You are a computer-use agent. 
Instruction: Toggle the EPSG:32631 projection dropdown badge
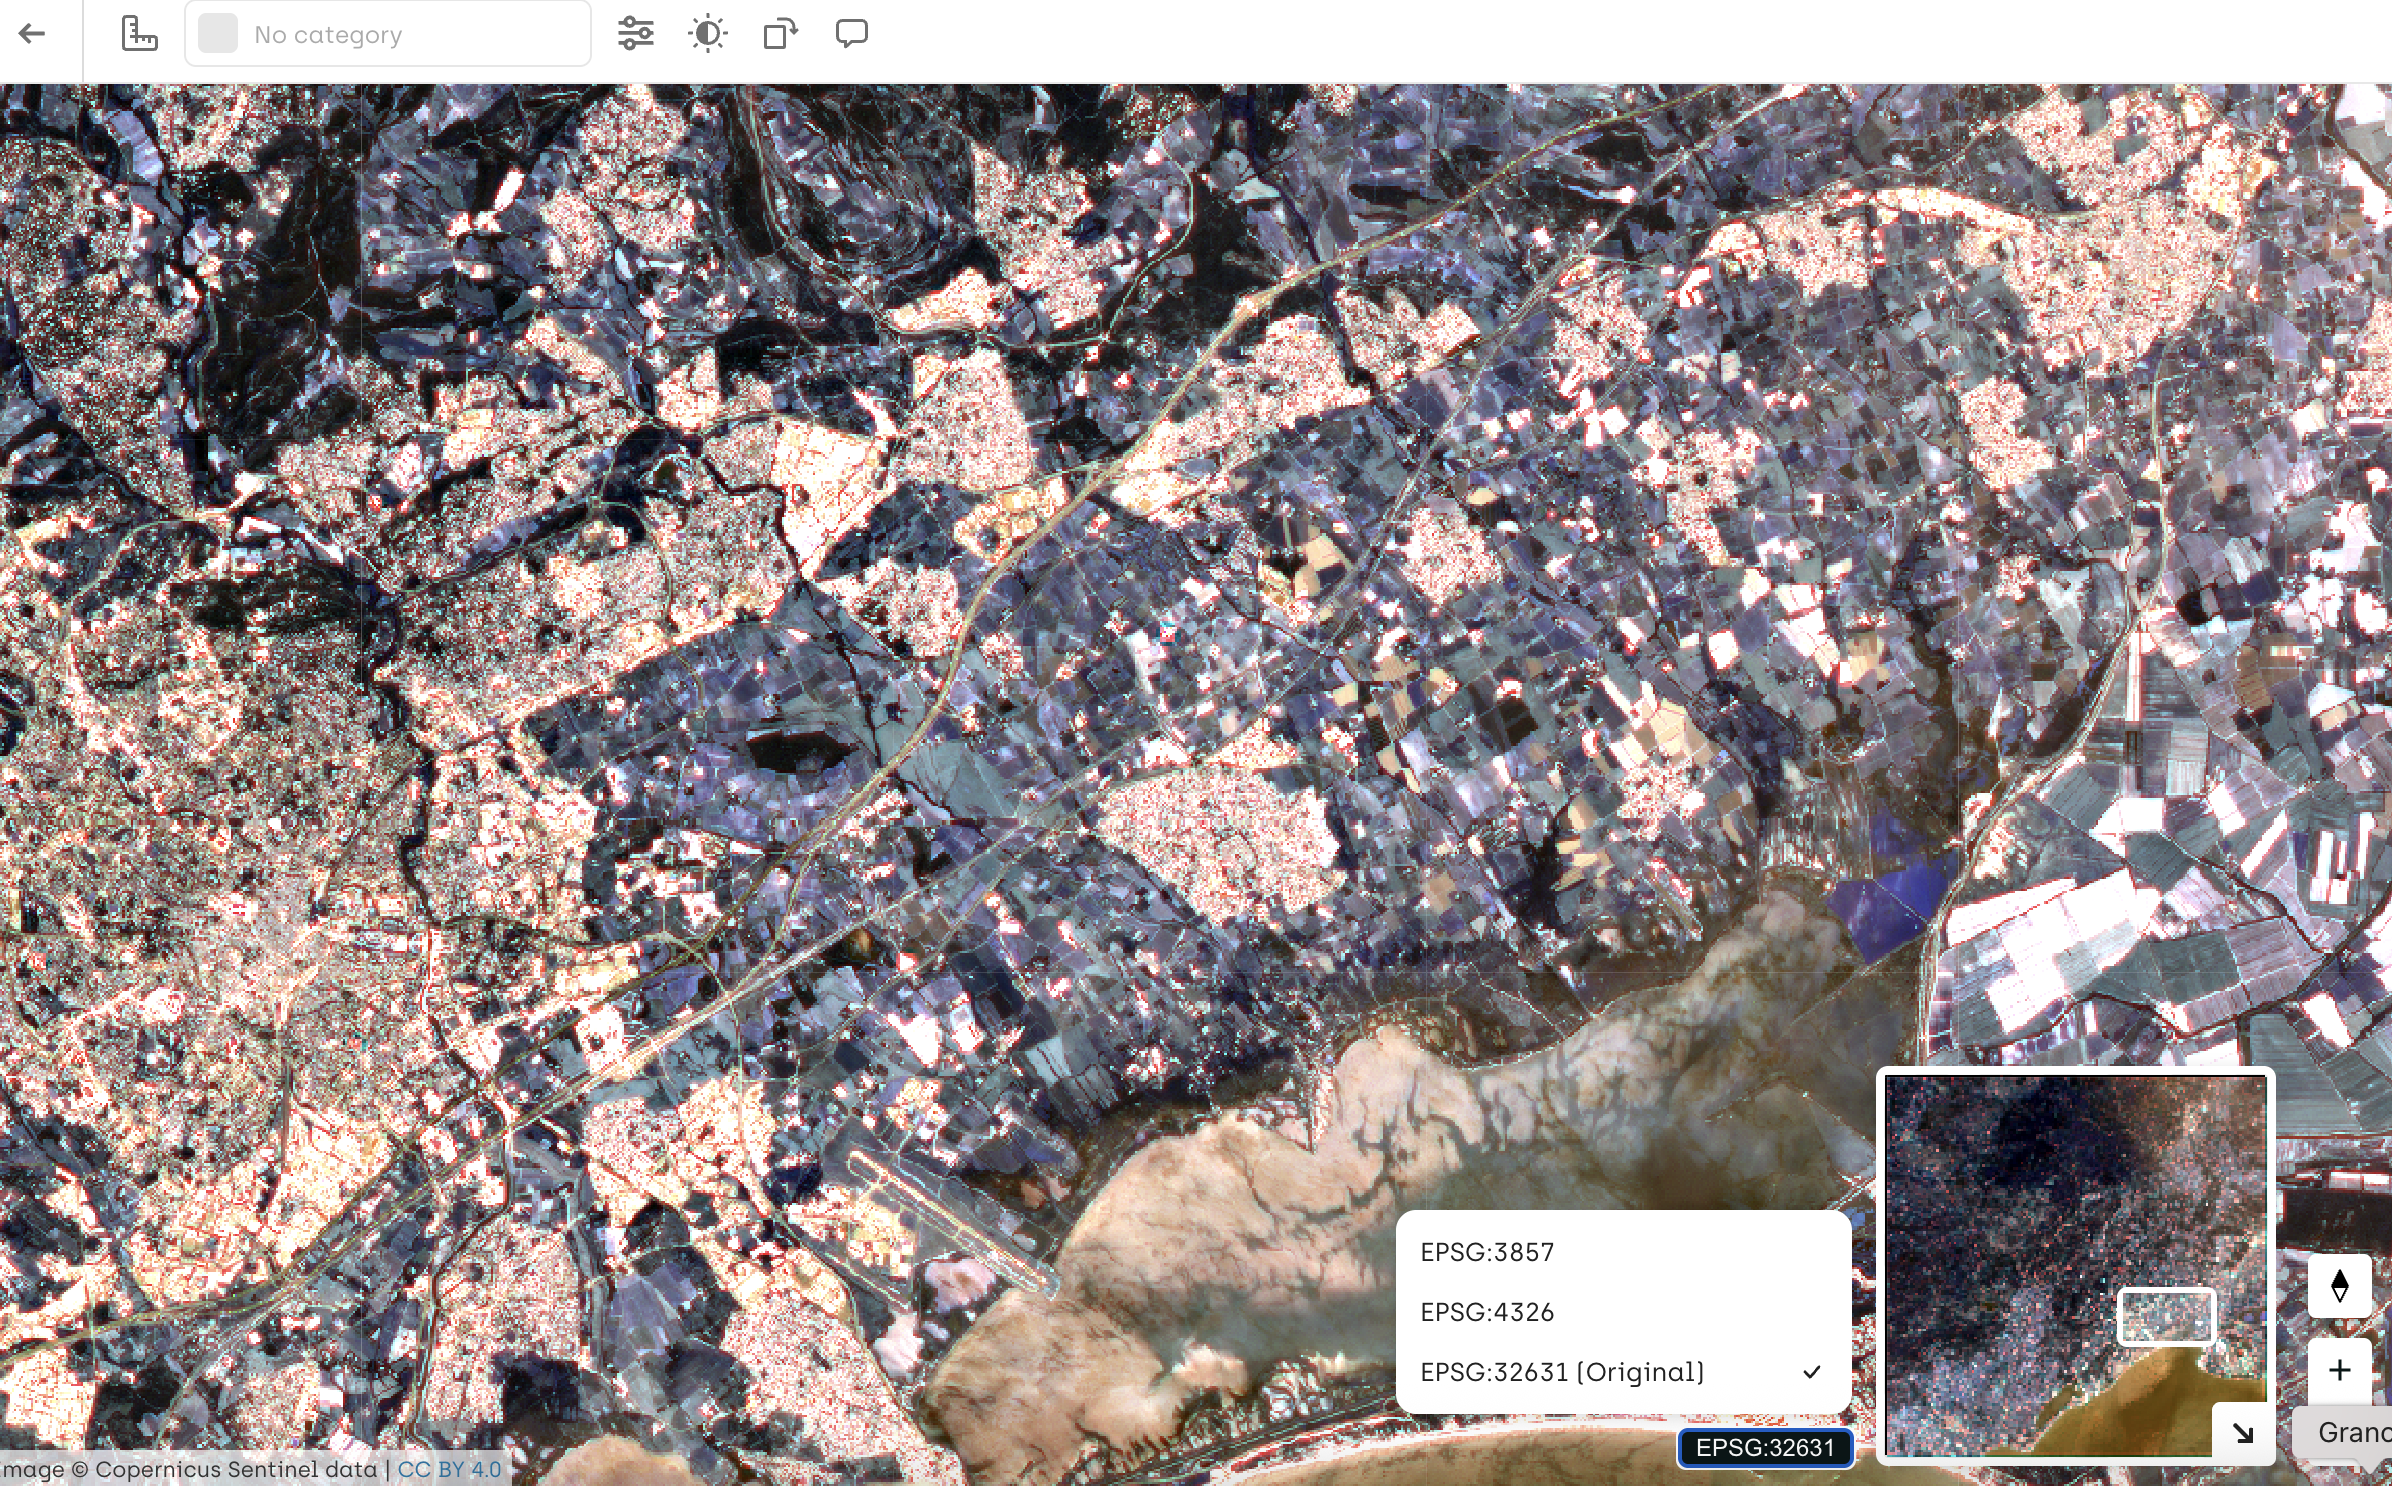[x=1764, y=1447]
